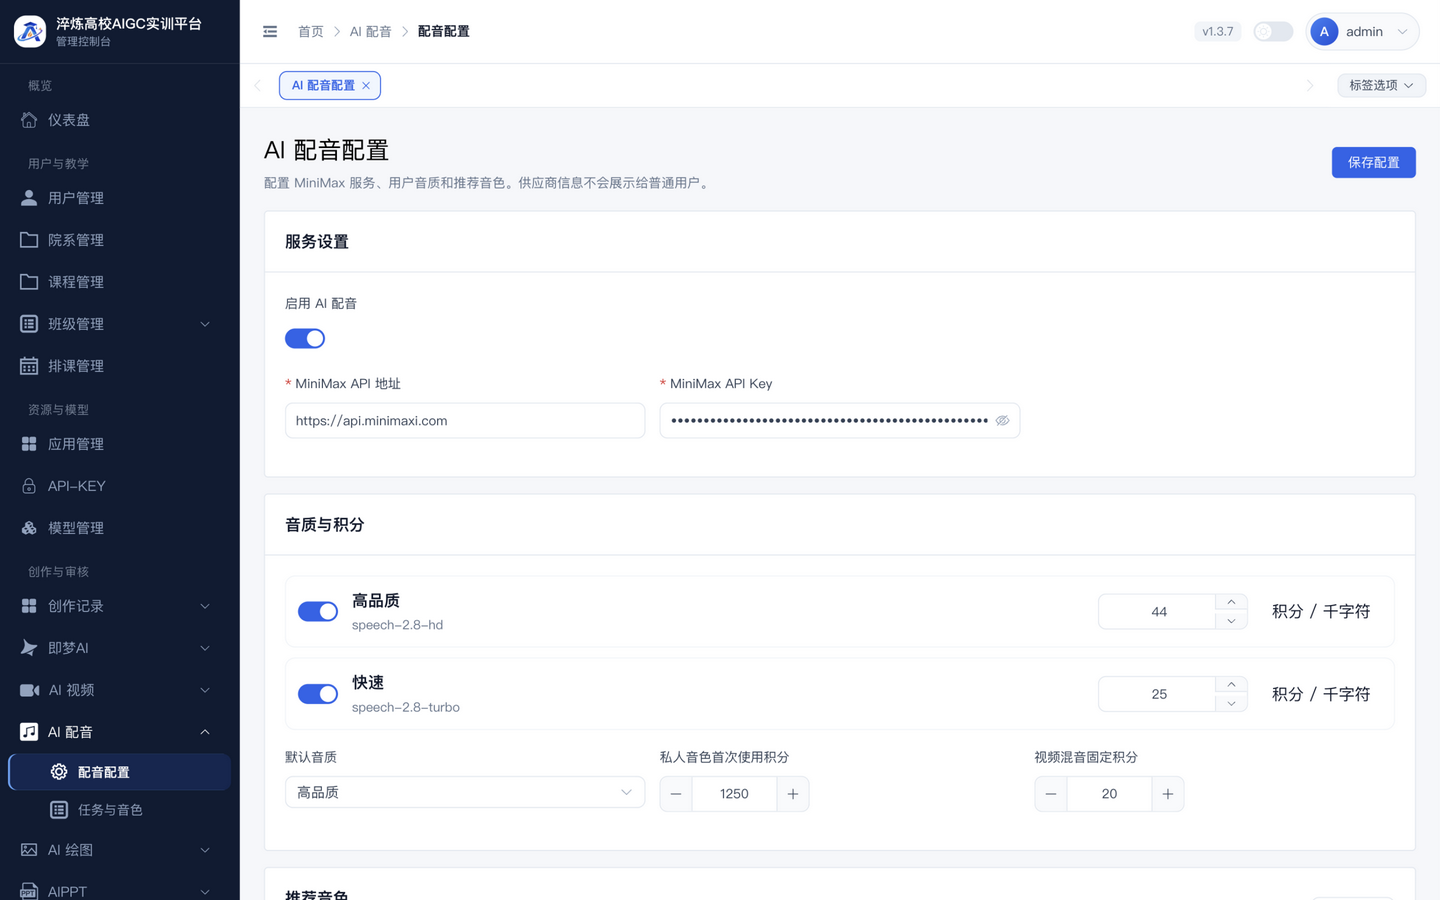Click the AI 配音 music note icon
Image resolution: width=1440 pixels, height=900 pixels.
point(29,732)
